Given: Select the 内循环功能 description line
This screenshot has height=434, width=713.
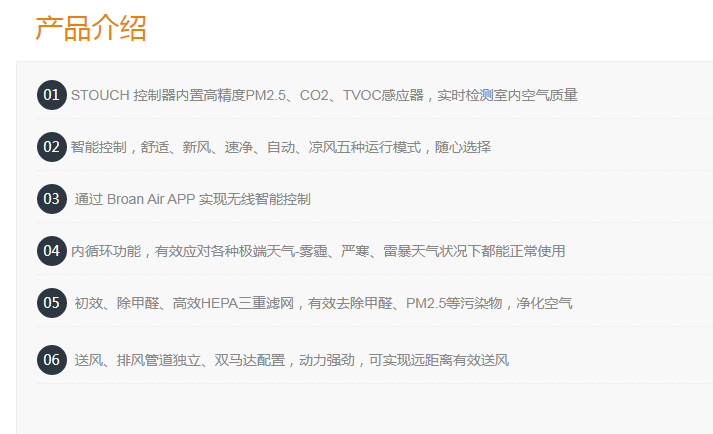Looking at the screenshot, I should [x=318, y=251].
